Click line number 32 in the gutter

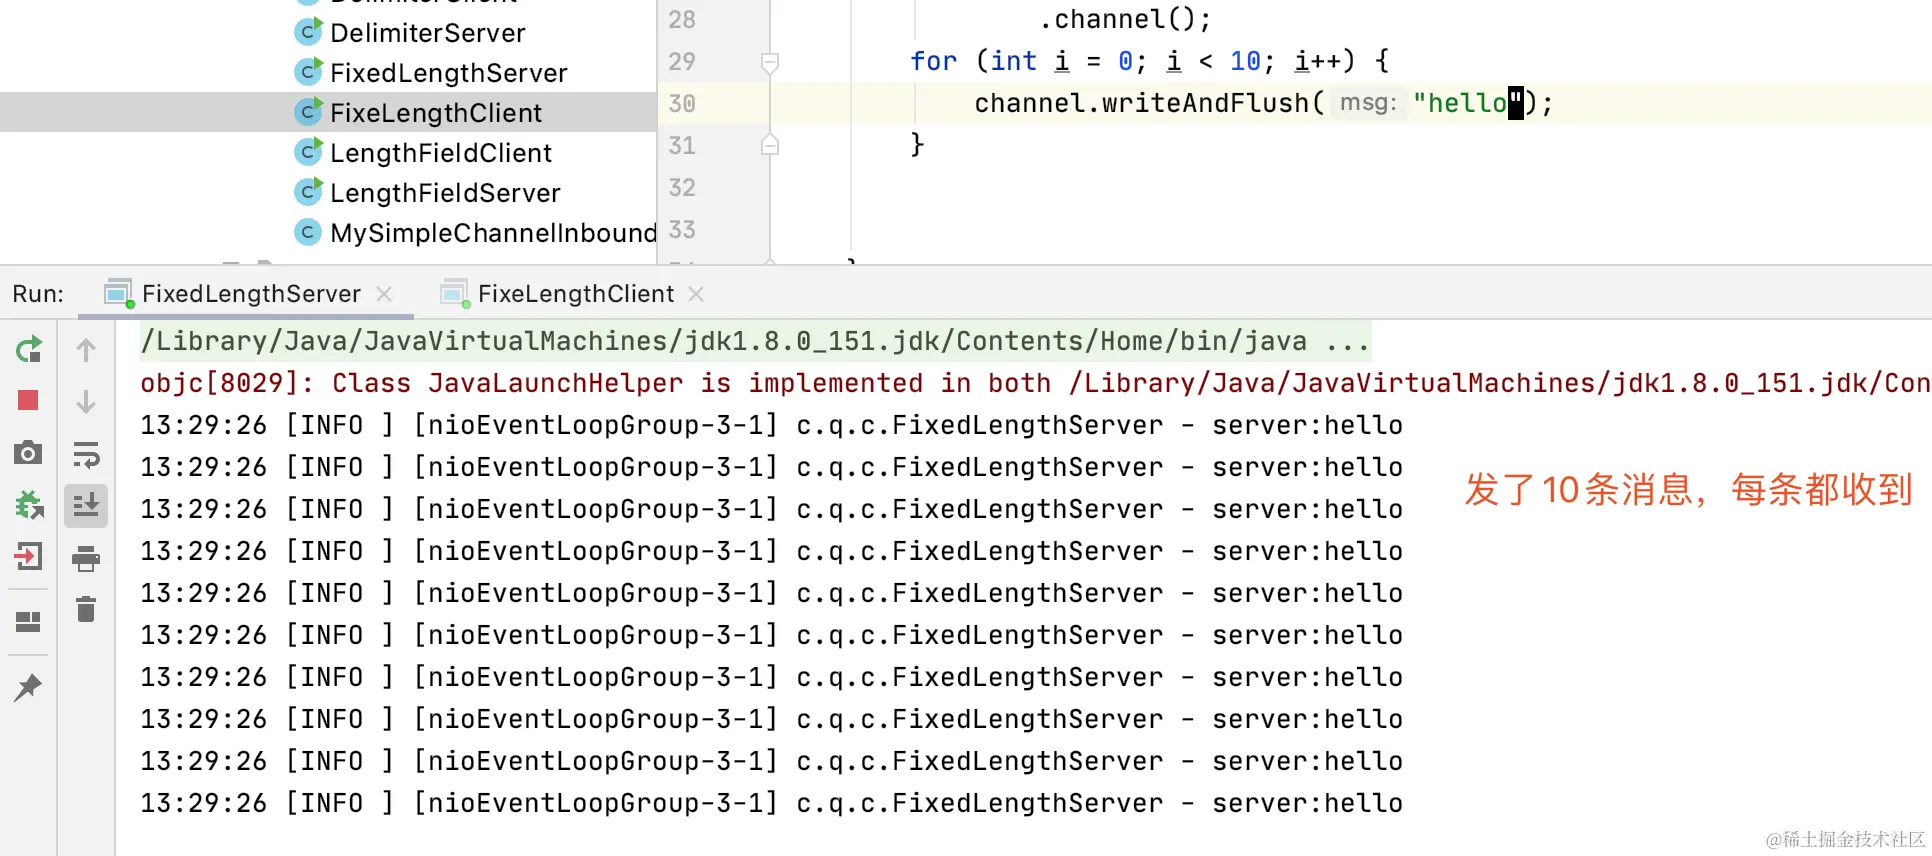point(682,187)
